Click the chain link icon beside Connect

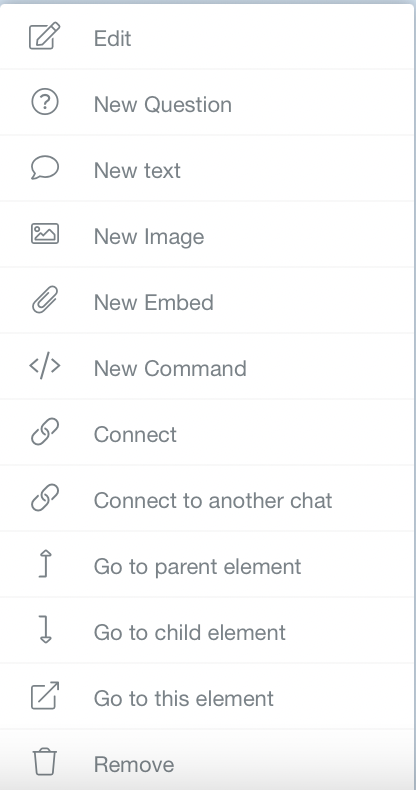click(45, 432)
